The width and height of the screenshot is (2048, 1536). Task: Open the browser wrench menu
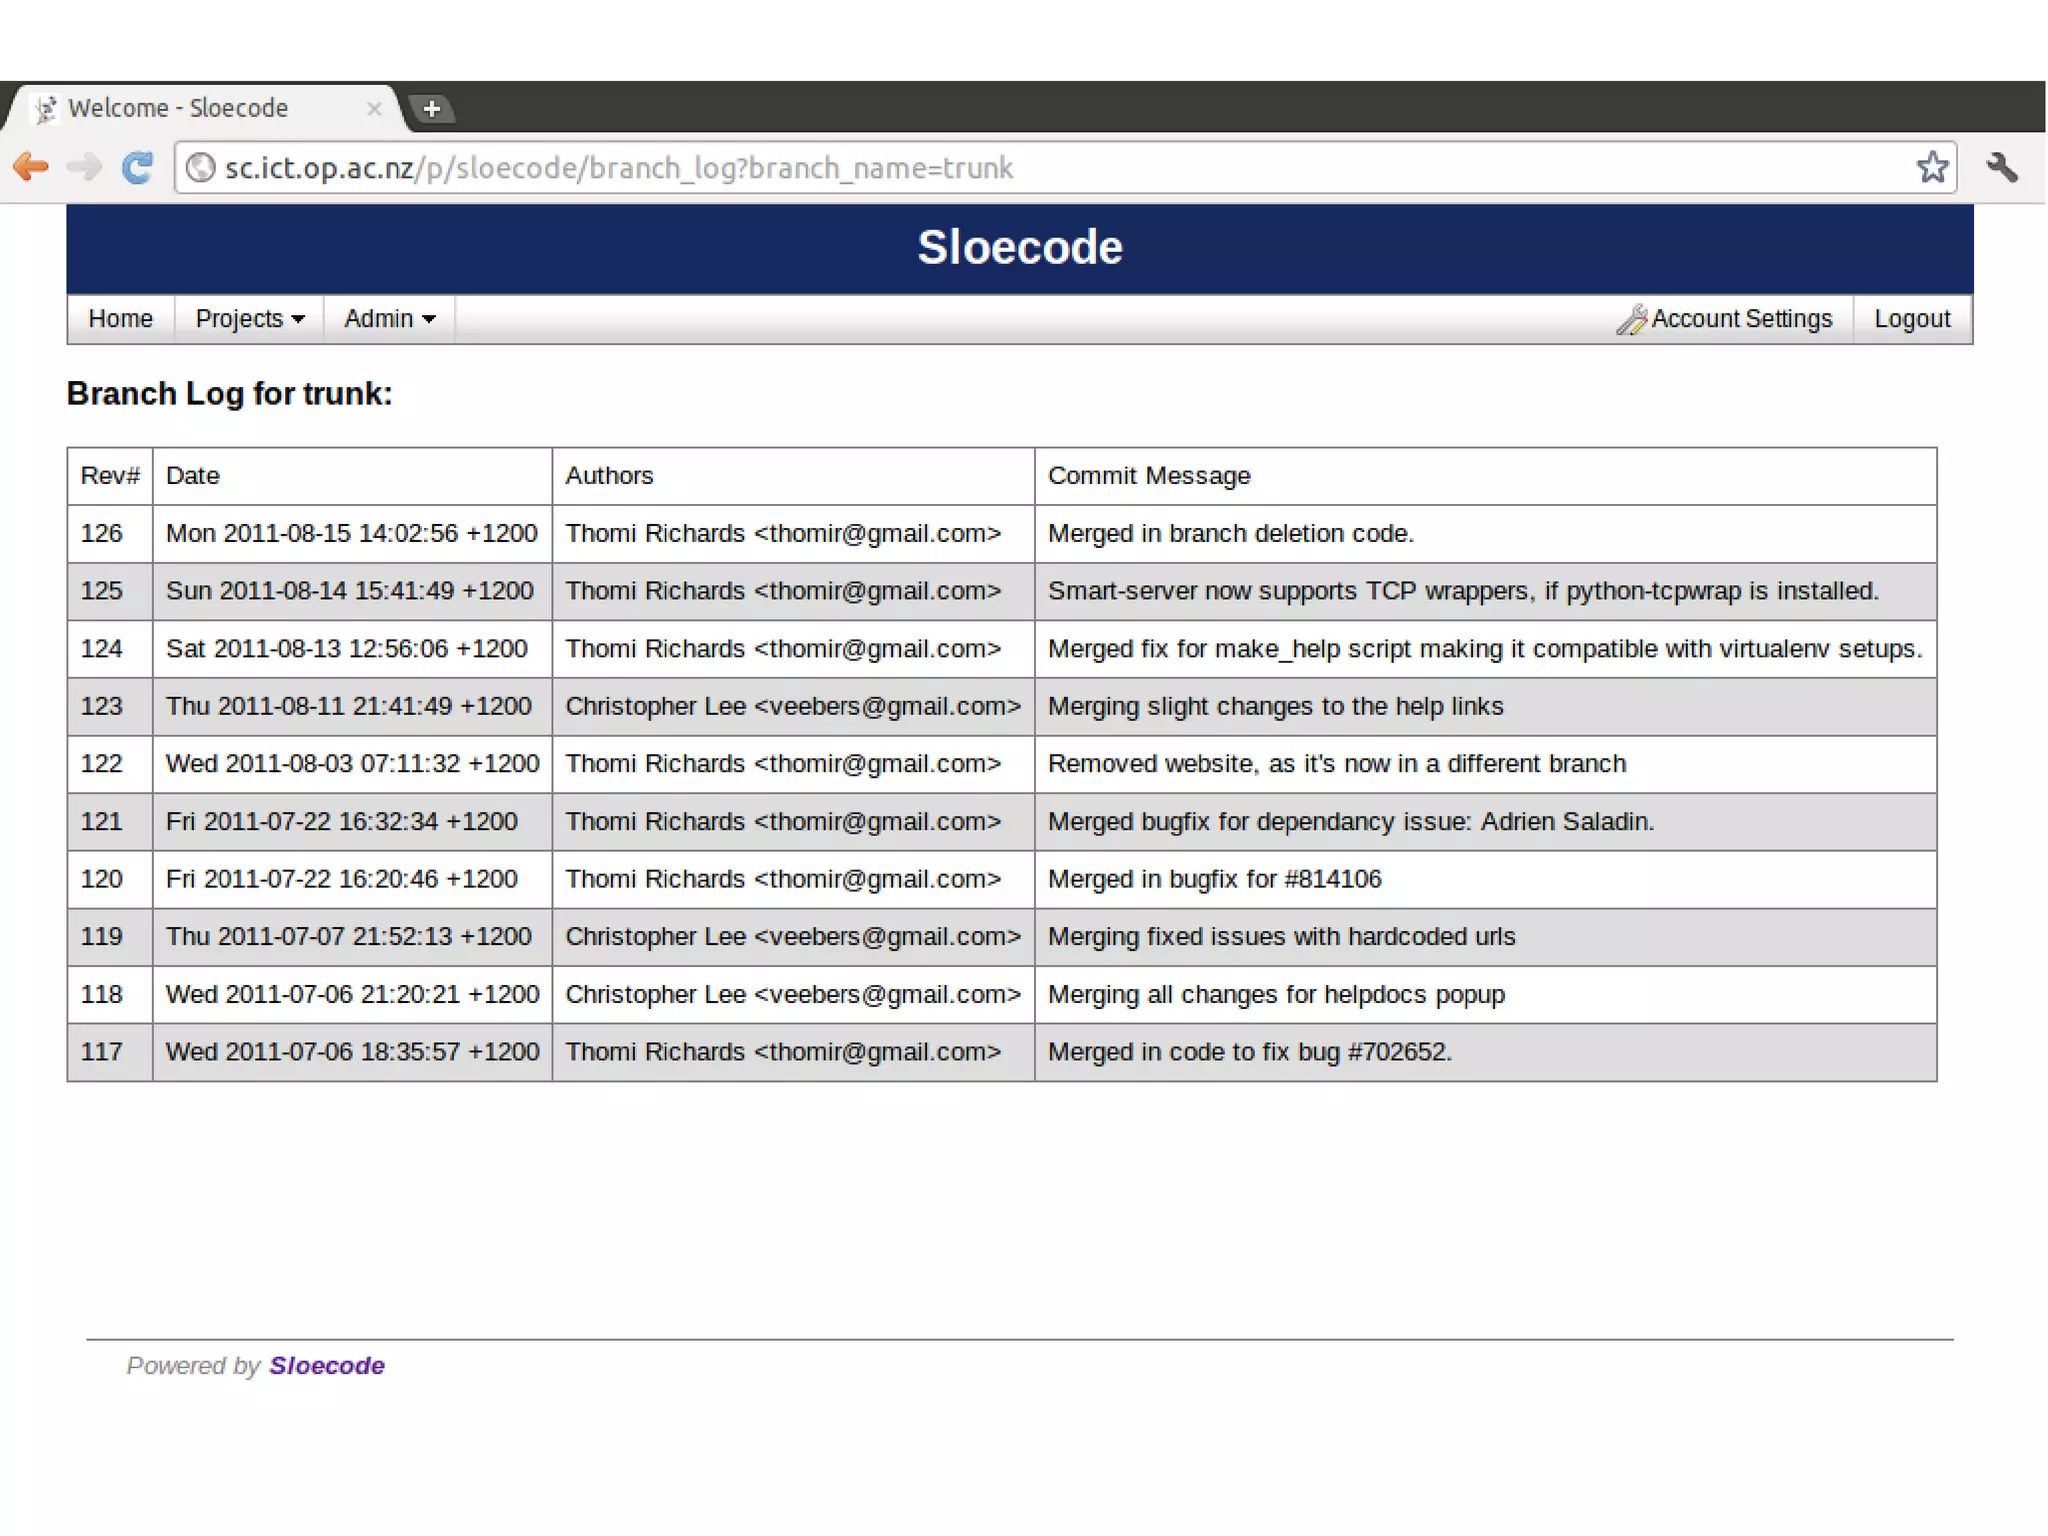coord(2001,167)
